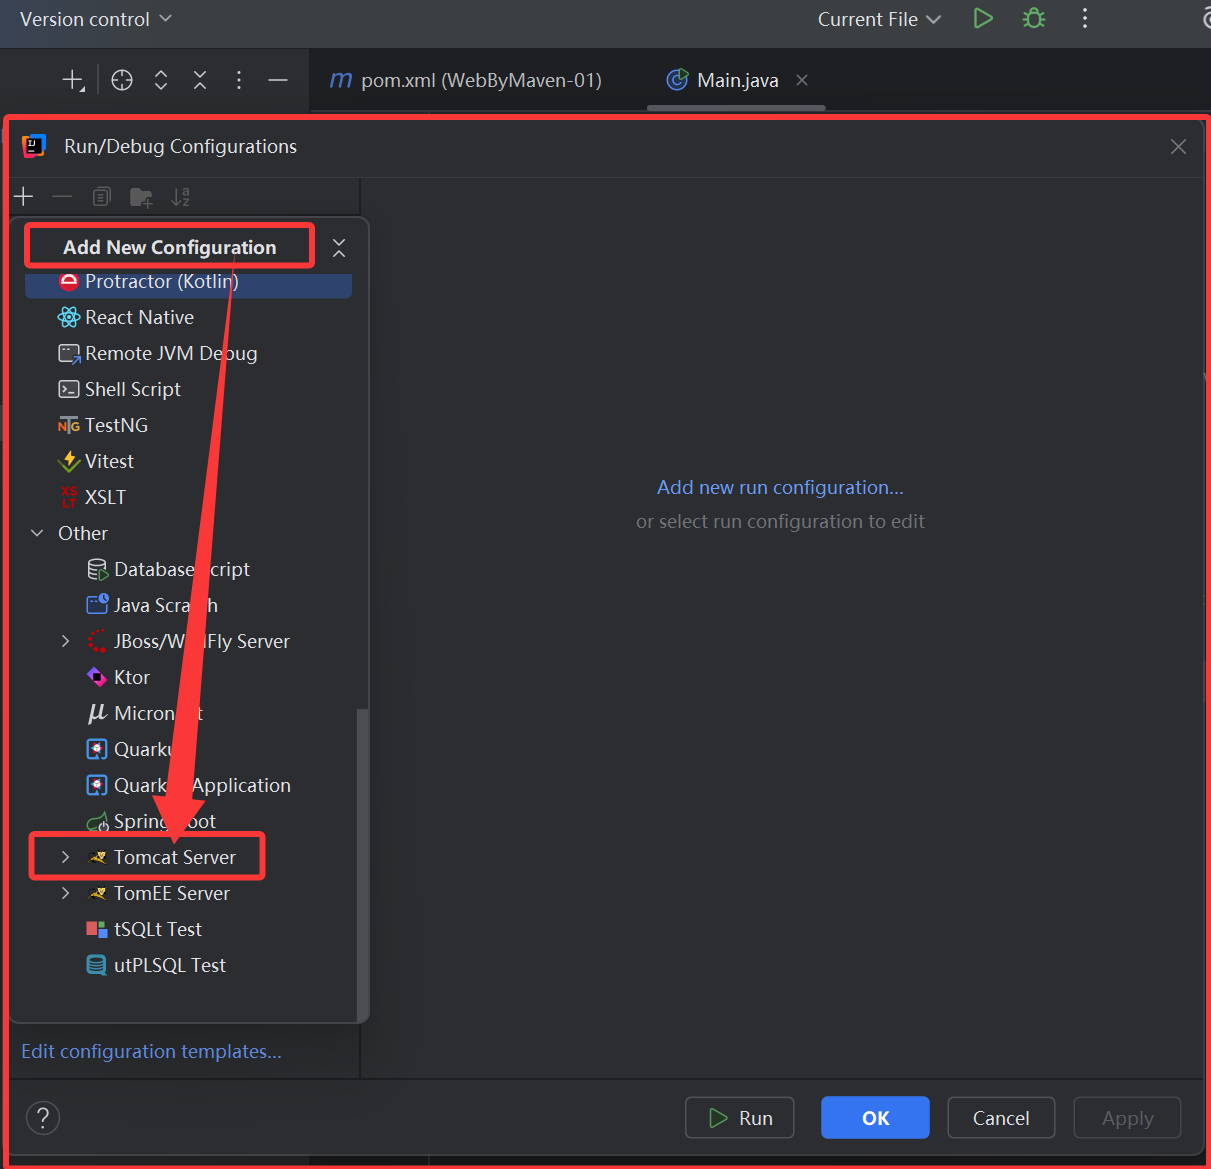Screen dimensions: 1211x1169
Task: Open the project panel options dots
Action: tap(239, 80)
